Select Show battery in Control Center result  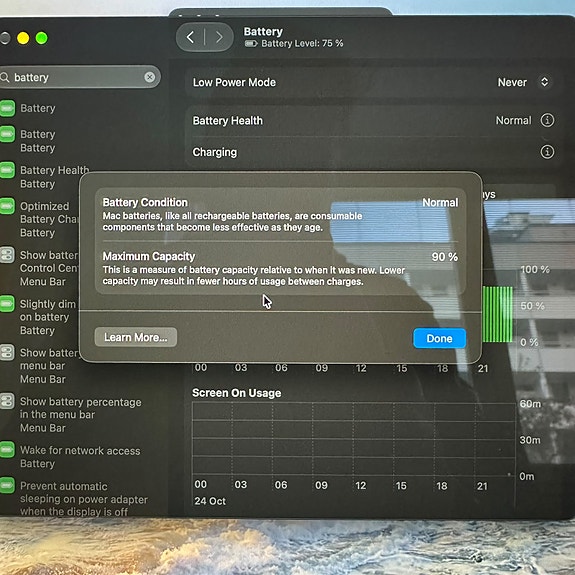(40, 268)
